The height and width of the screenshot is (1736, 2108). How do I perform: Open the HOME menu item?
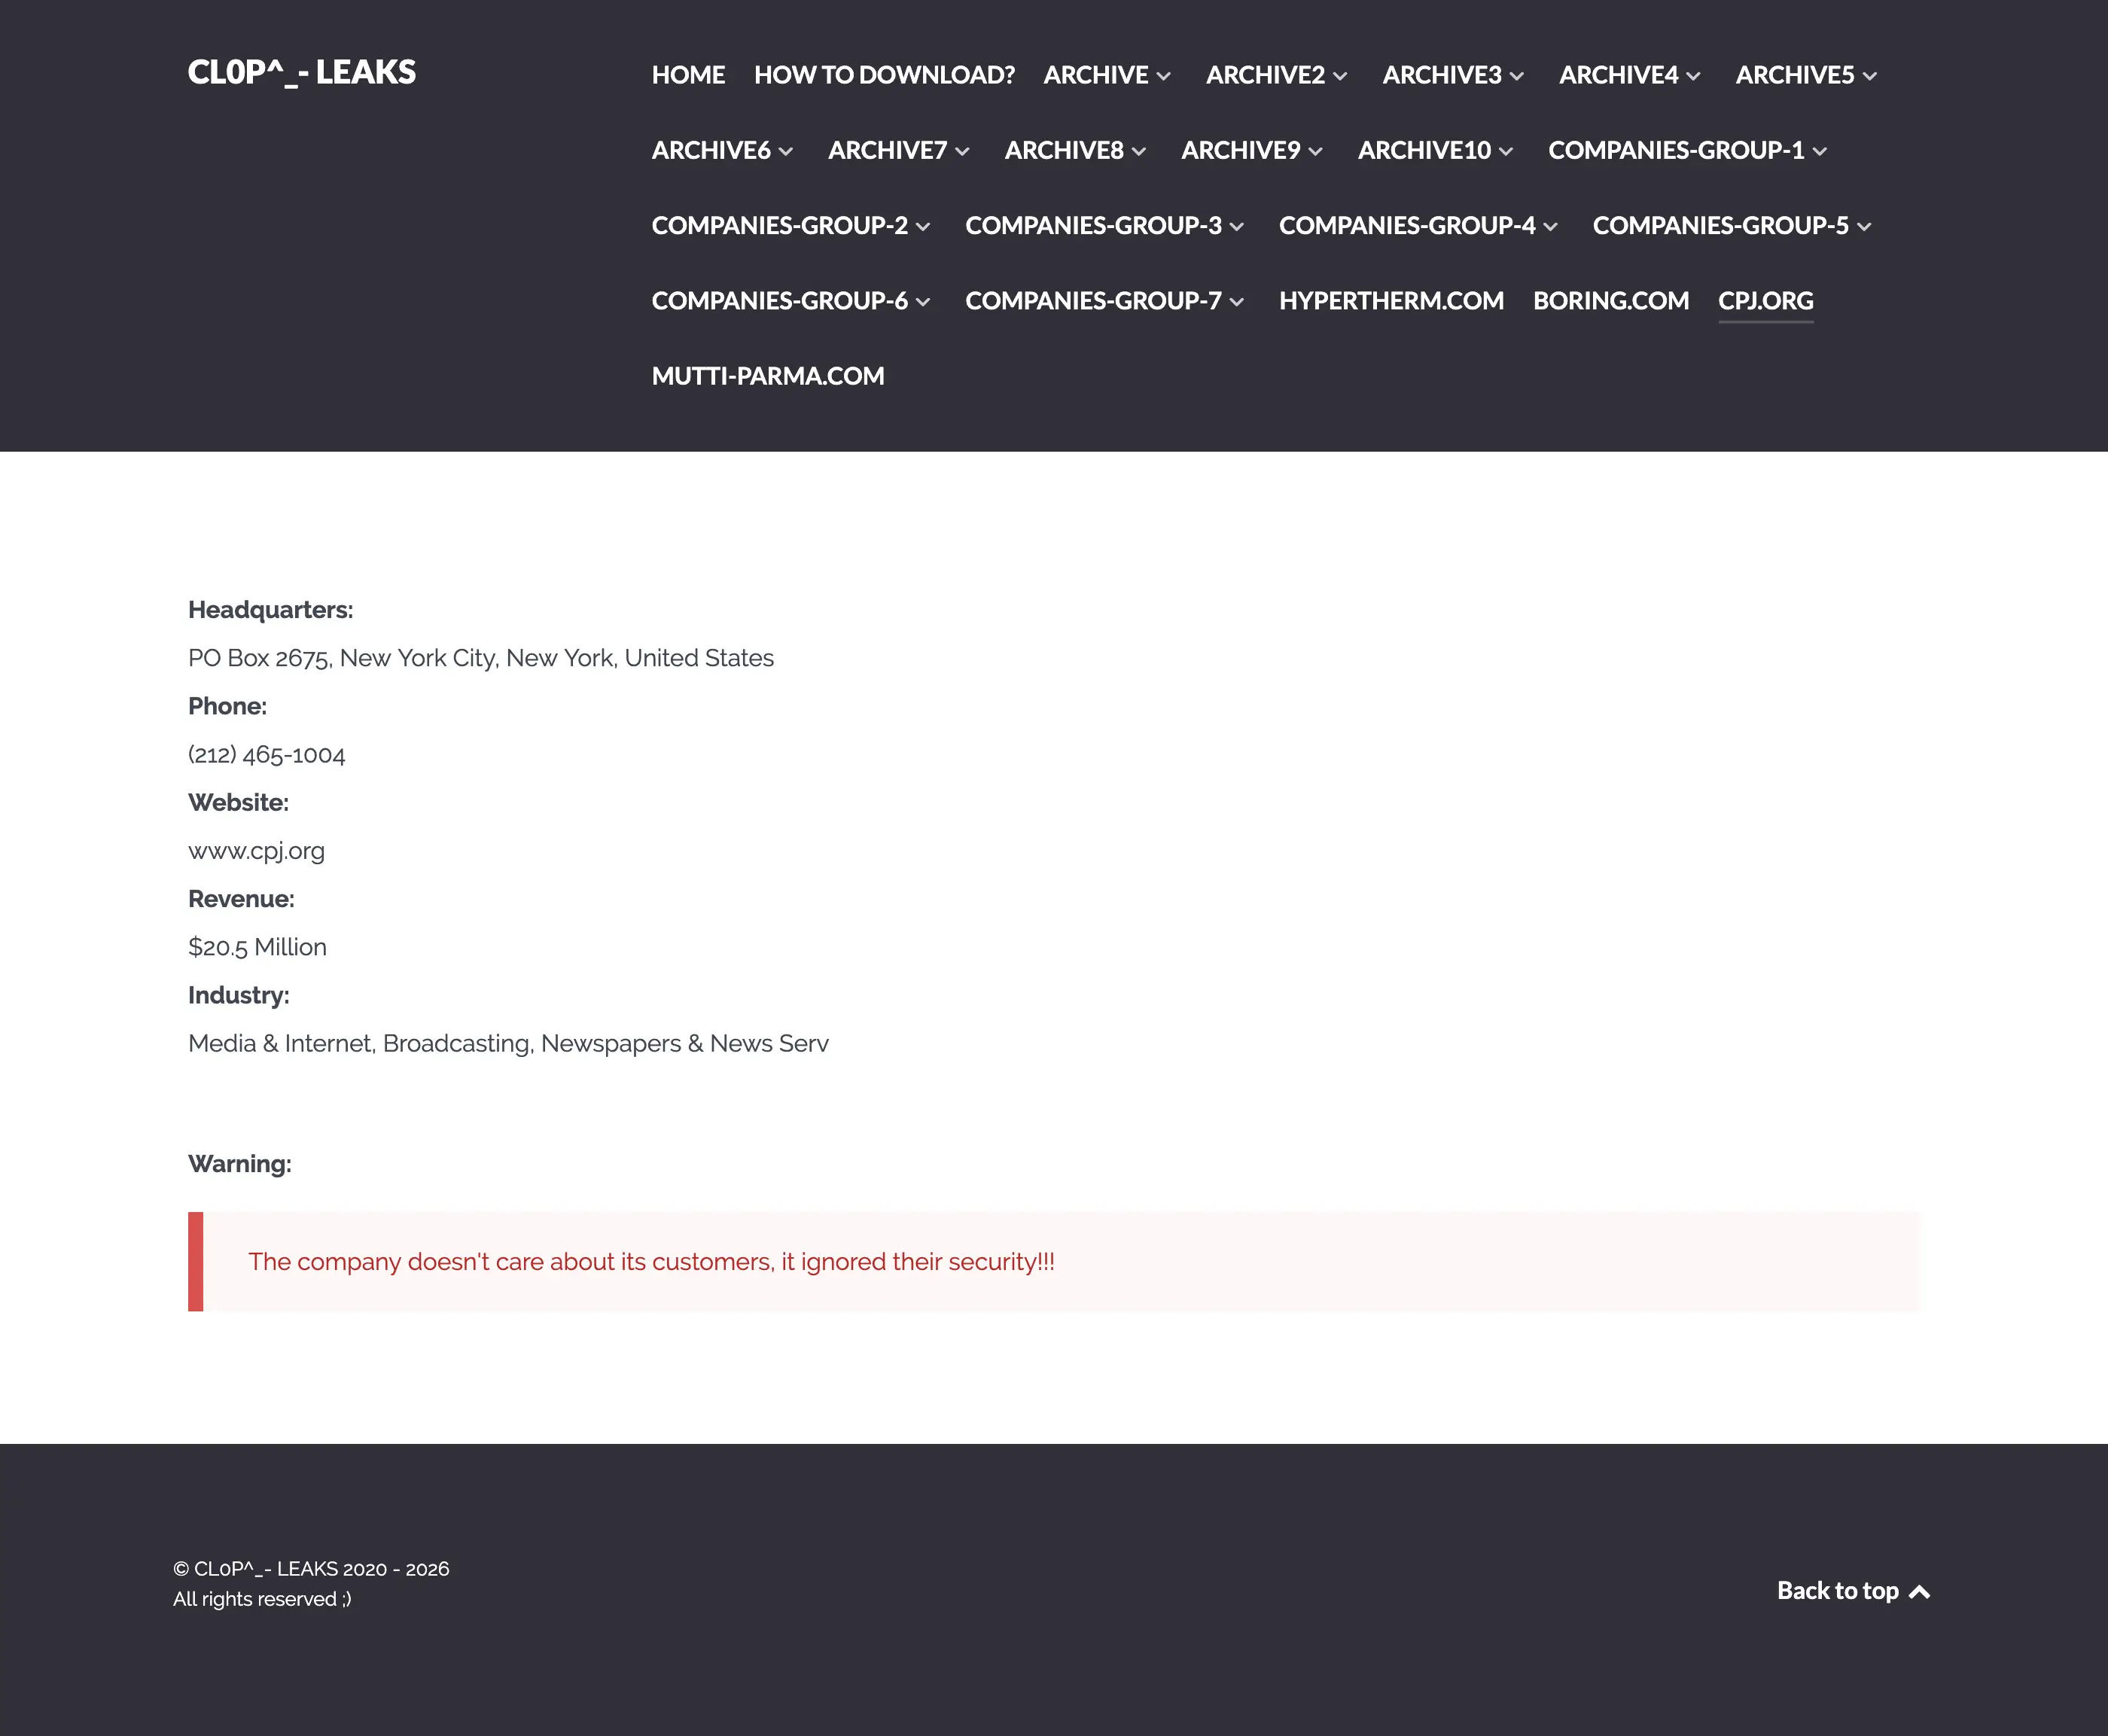[688, 75]
